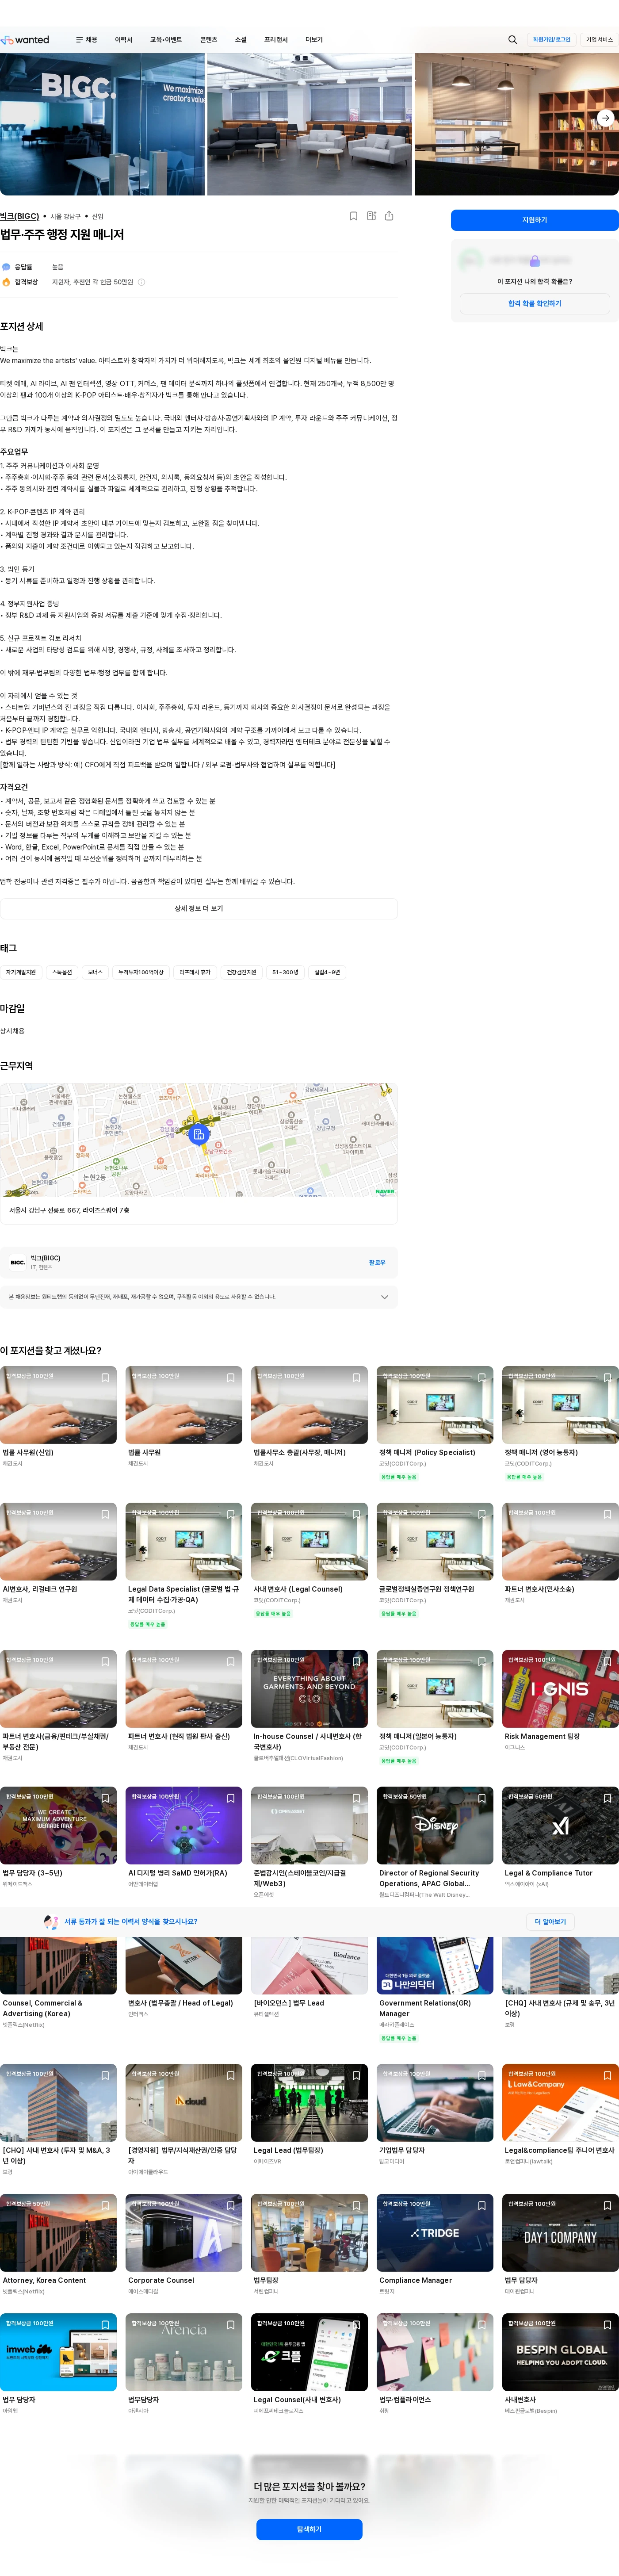Screen dimensions: 619x2576
Task: Click info icon next to 합격보상 amount
Action: (x=141, y=282)
